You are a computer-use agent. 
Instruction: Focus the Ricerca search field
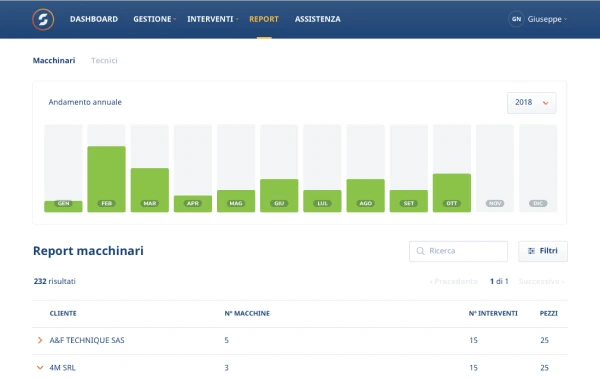[x=458, y=251]
